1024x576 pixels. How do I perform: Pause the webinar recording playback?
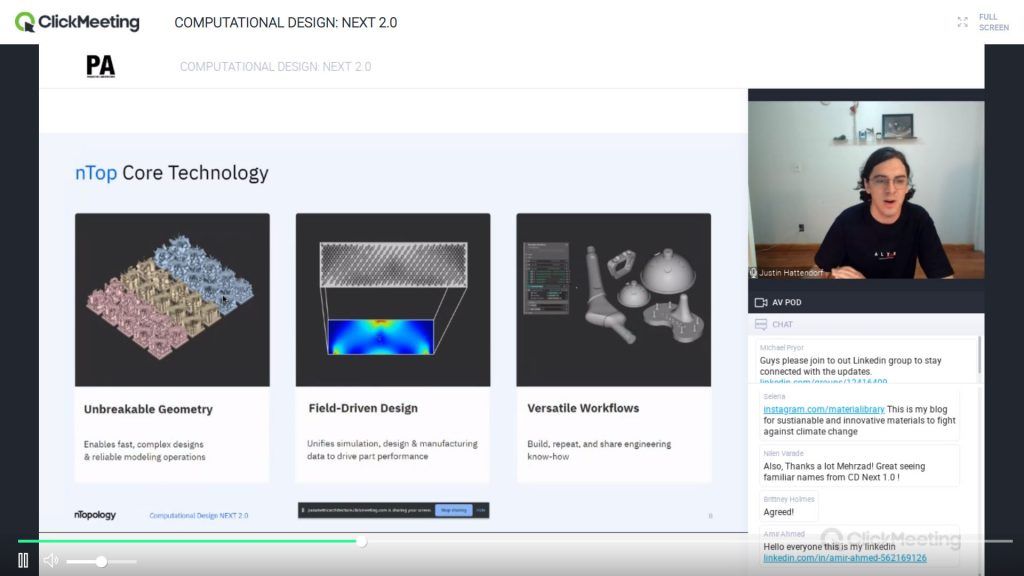click(23, 560)
